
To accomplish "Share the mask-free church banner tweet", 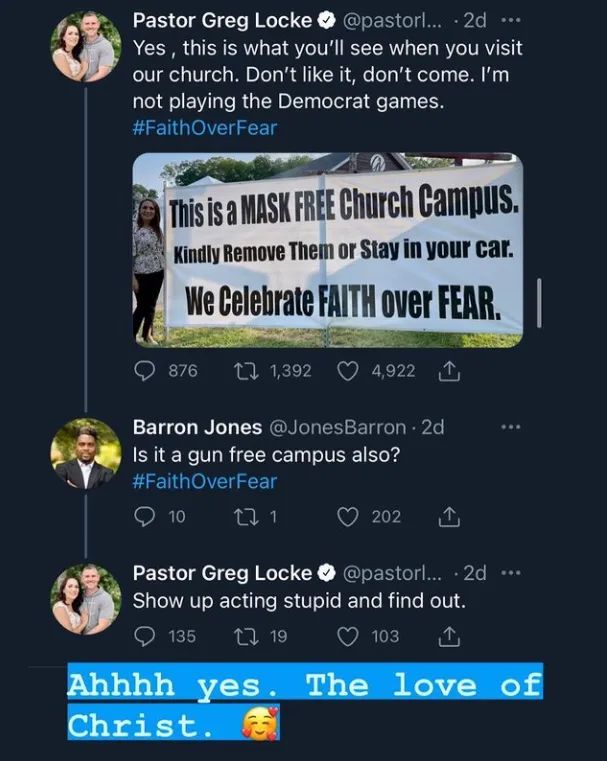I will tap(449, 370).
